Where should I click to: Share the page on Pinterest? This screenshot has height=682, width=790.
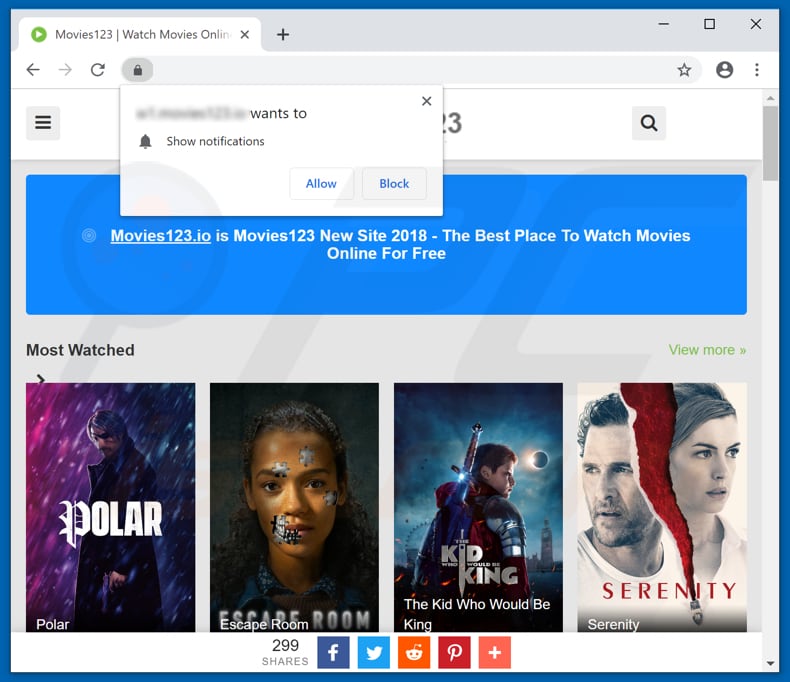454,653
